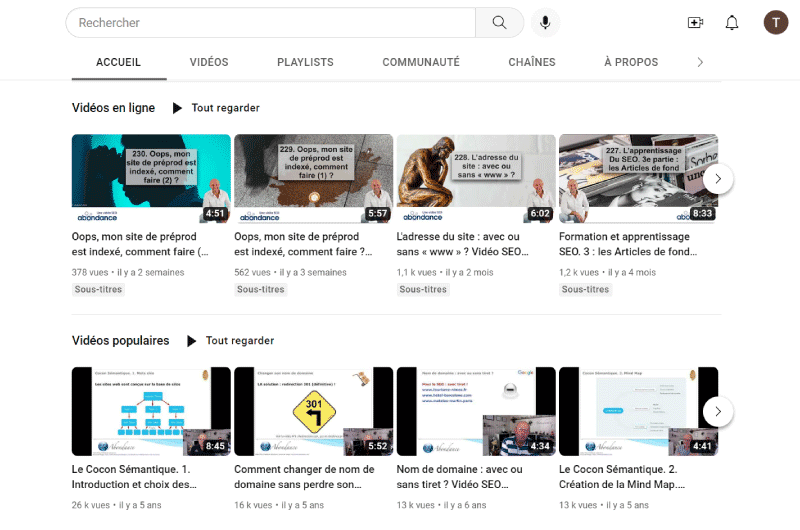Click the play icon beside Vidéos populaires

tap(191, 341)
